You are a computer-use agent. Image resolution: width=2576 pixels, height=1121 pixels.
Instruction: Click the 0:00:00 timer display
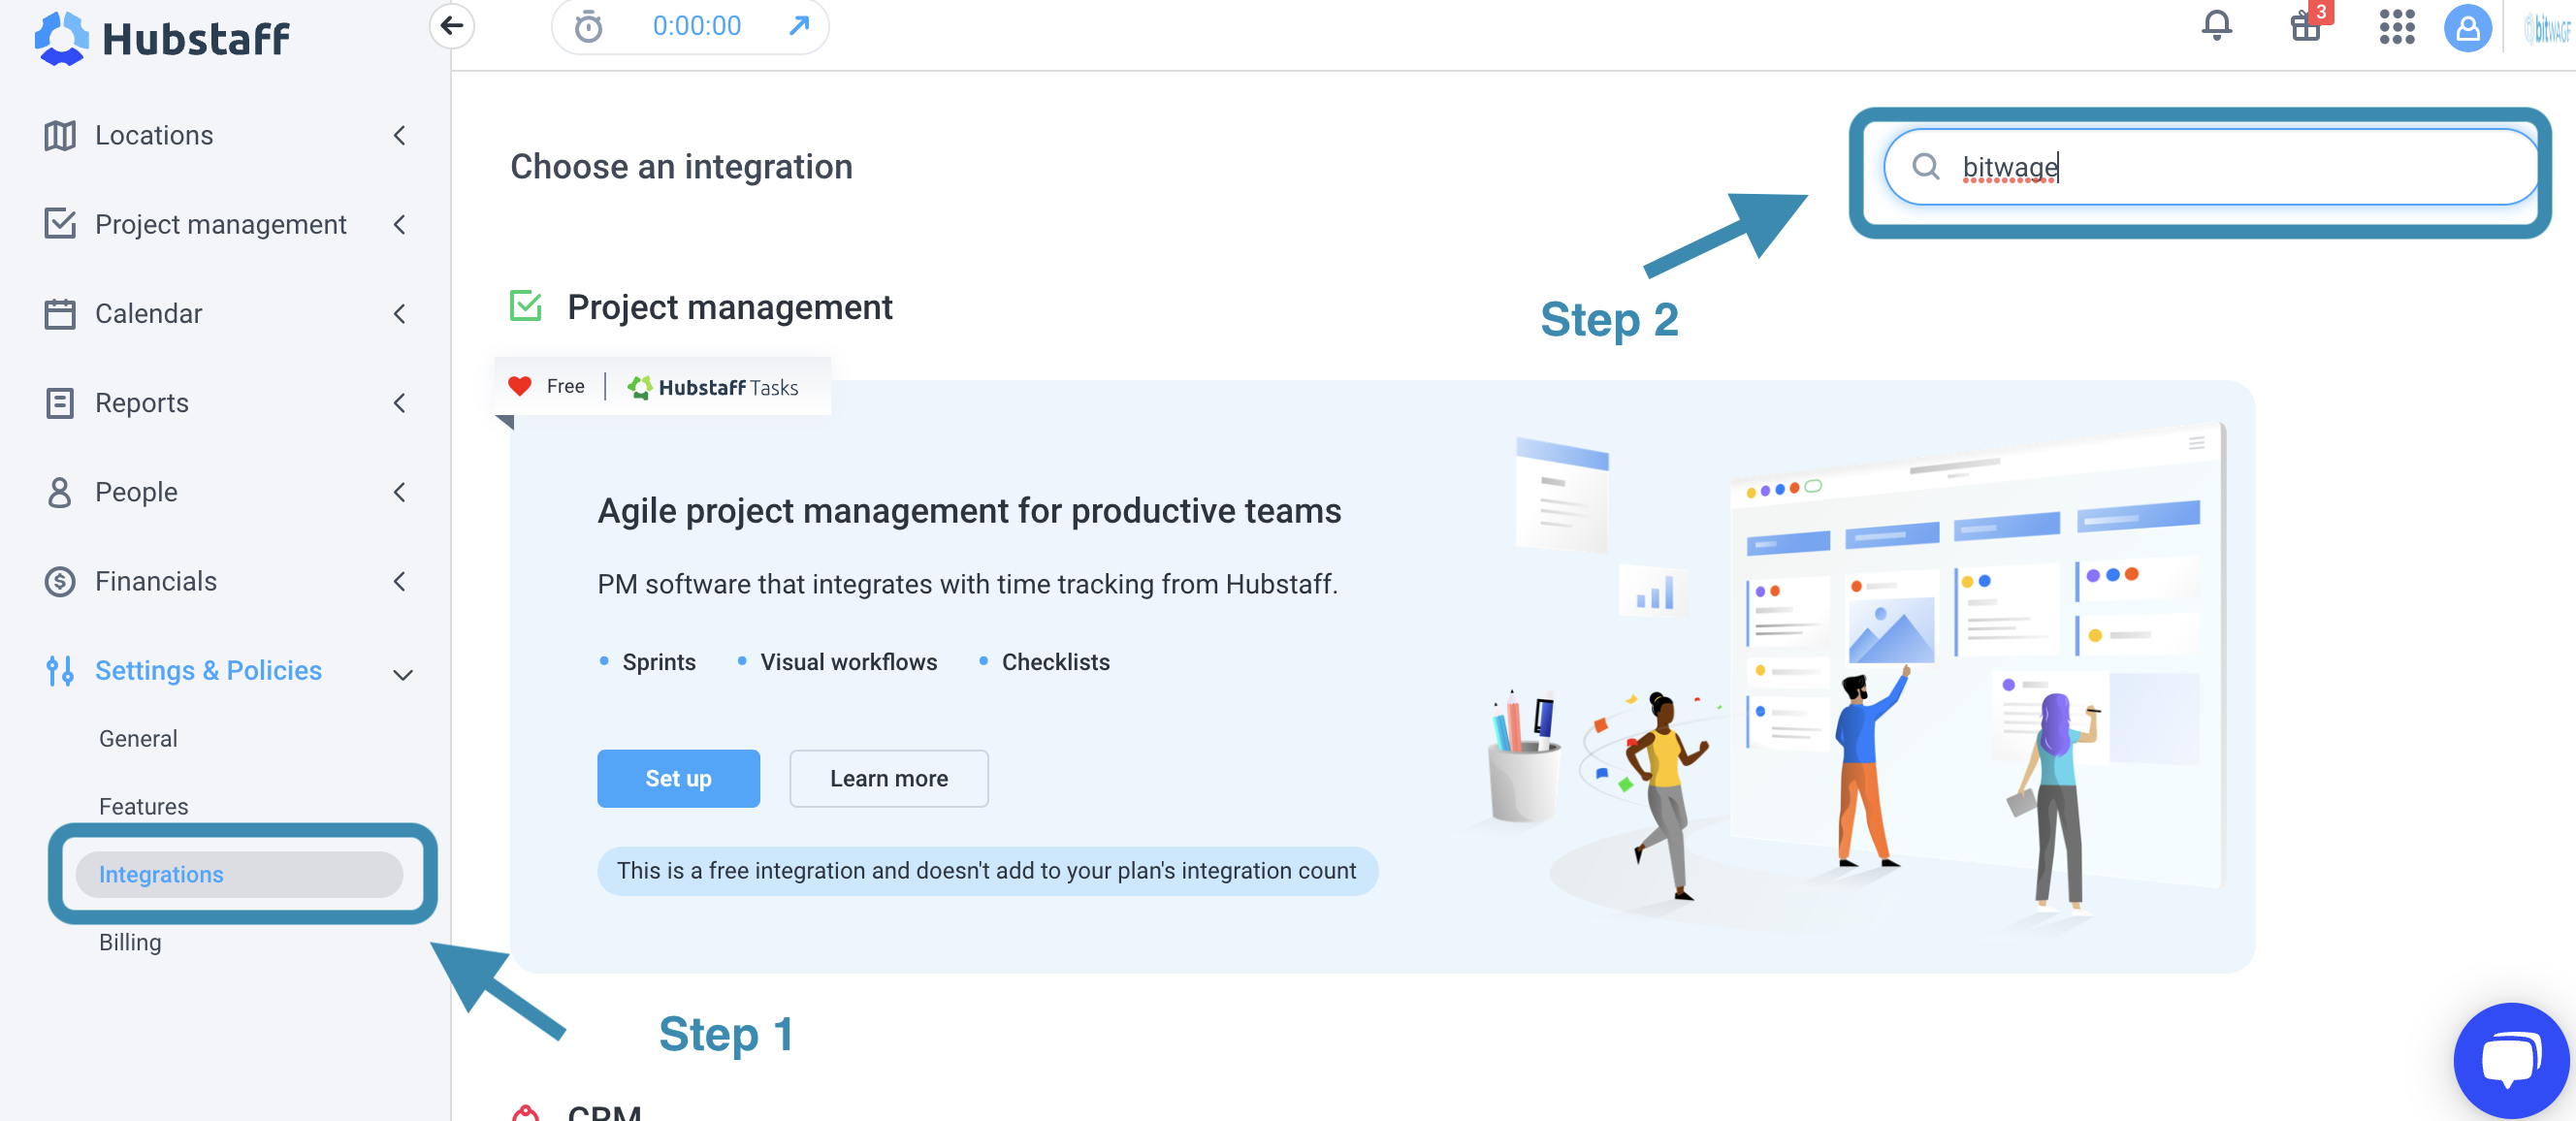coord(697,25)
